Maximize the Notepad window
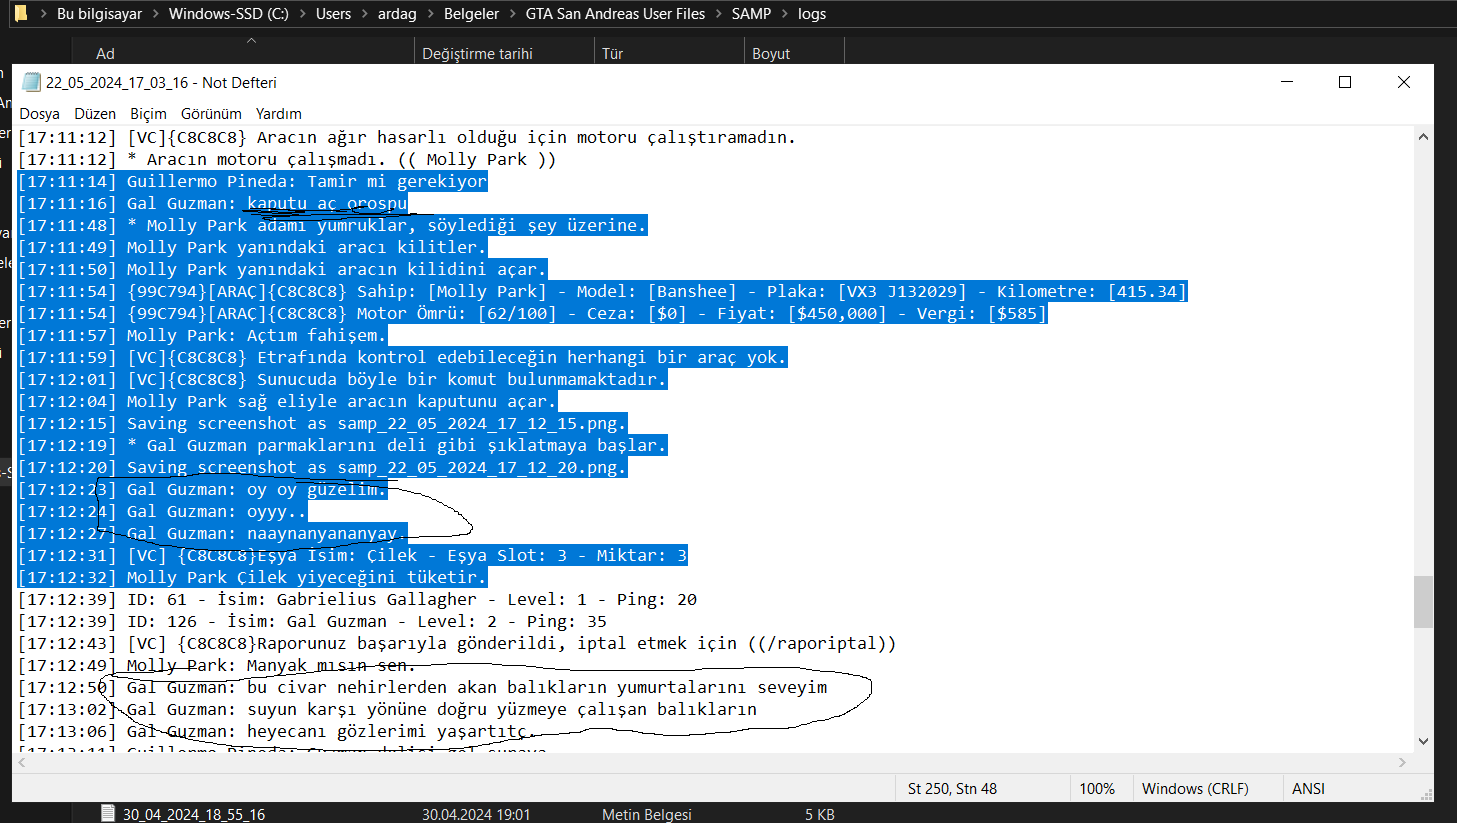This screenshot has width=1457, height=823. (1345, 82)
